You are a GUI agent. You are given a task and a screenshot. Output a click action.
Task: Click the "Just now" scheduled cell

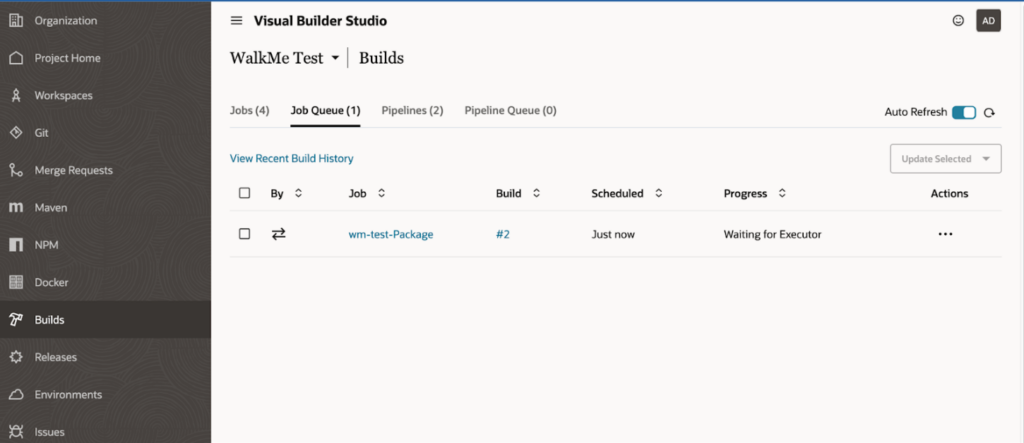click(613, 234)
